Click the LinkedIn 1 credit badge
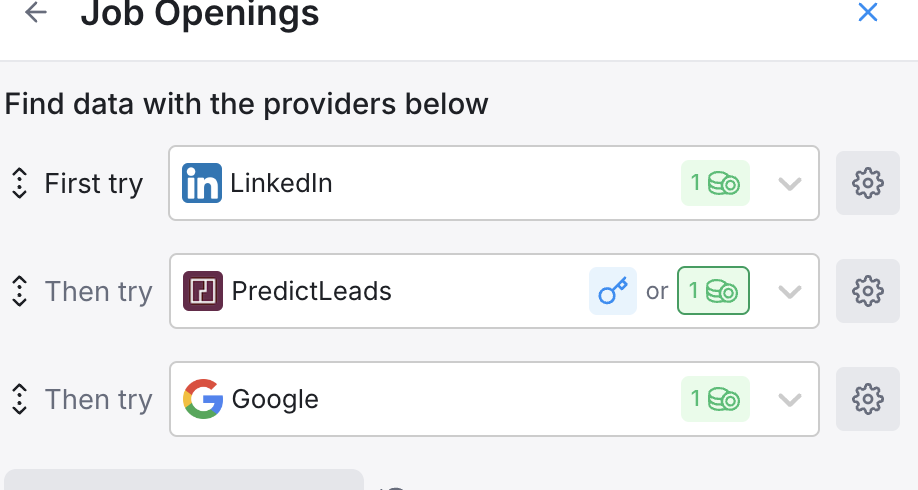This screenshot has width=918, height=490. pos(714,183)
